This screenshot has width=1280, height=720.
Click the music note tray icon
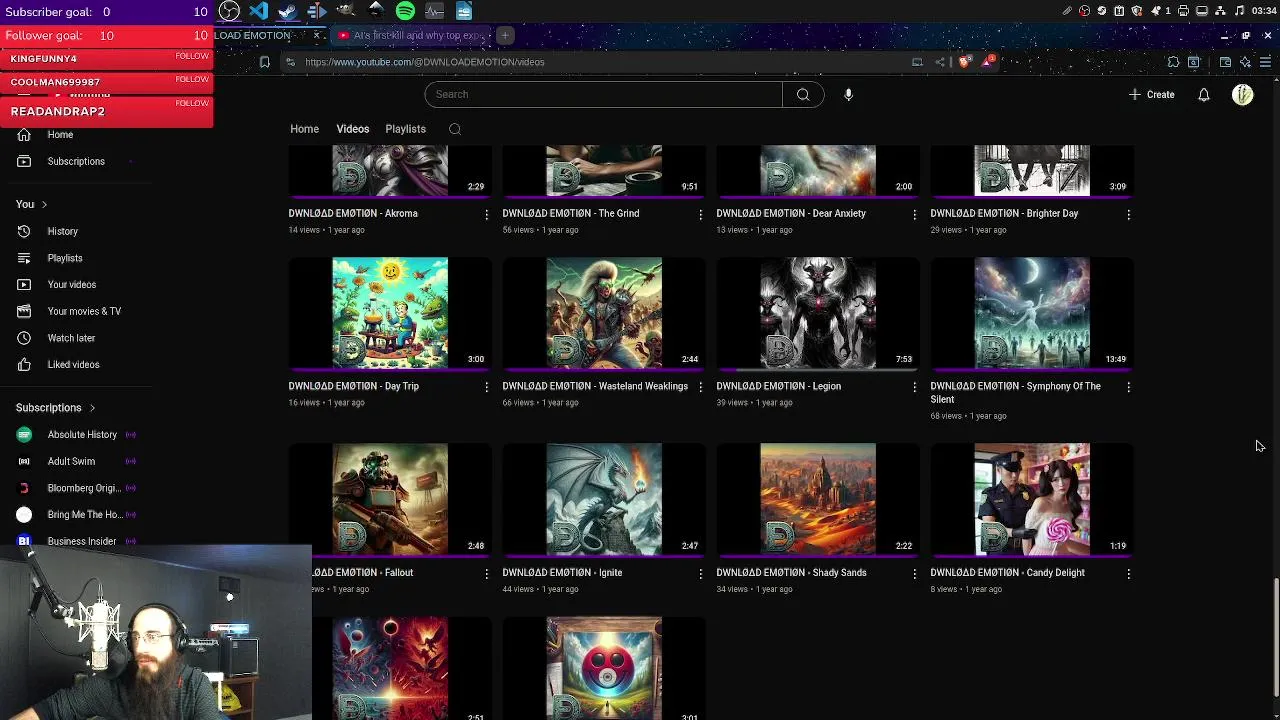point(1240,11)
